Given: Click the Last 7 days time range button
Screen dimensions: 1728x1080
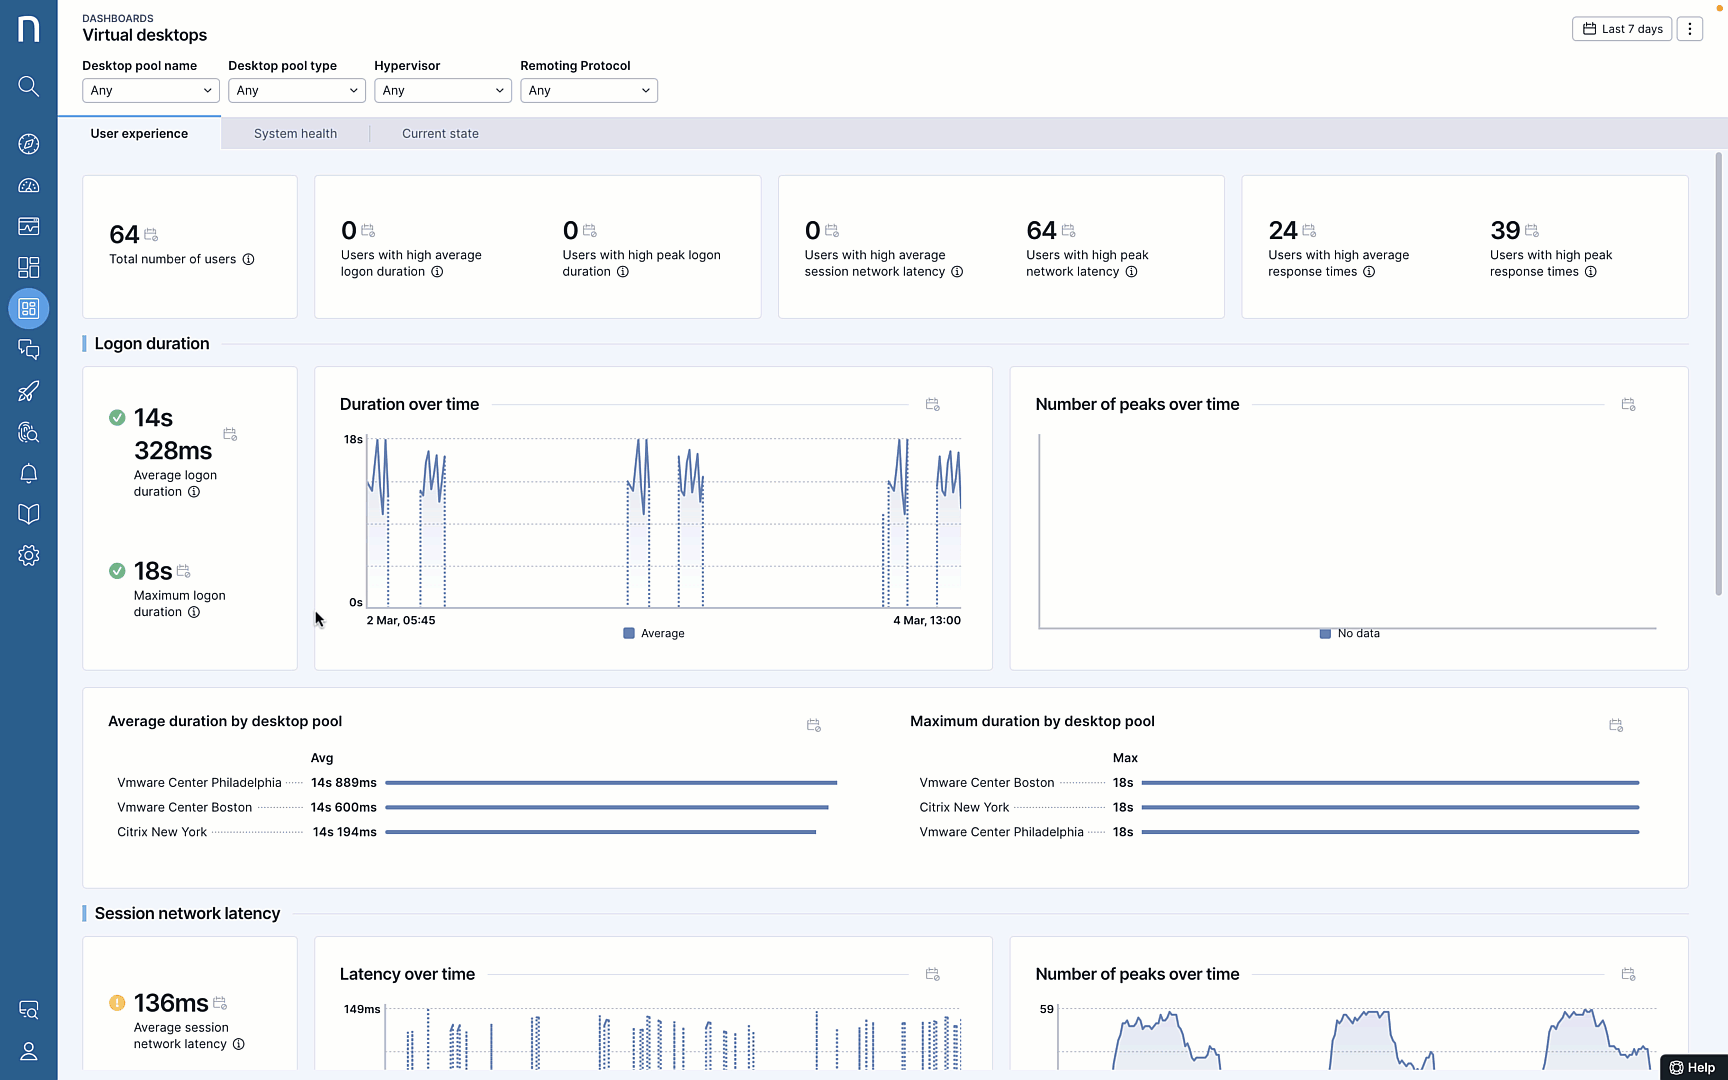Looking at the screenshot, I should [1622, 29].
